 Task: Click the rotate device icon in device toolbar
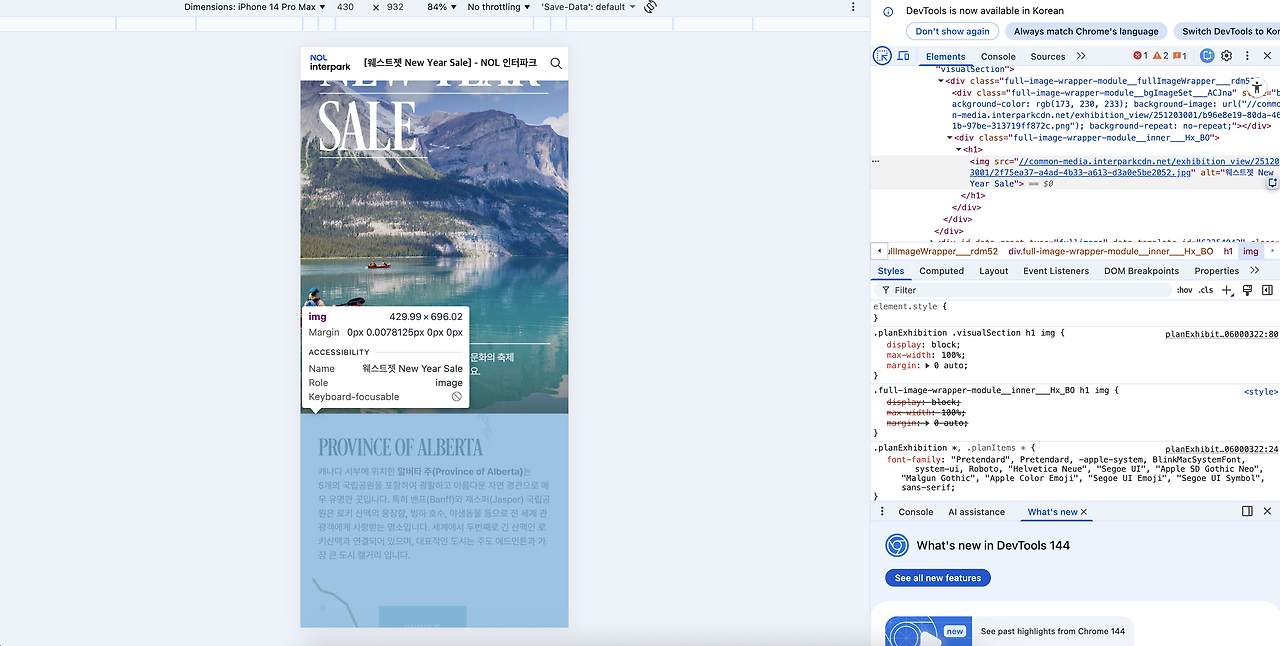[x=650, y=7]
